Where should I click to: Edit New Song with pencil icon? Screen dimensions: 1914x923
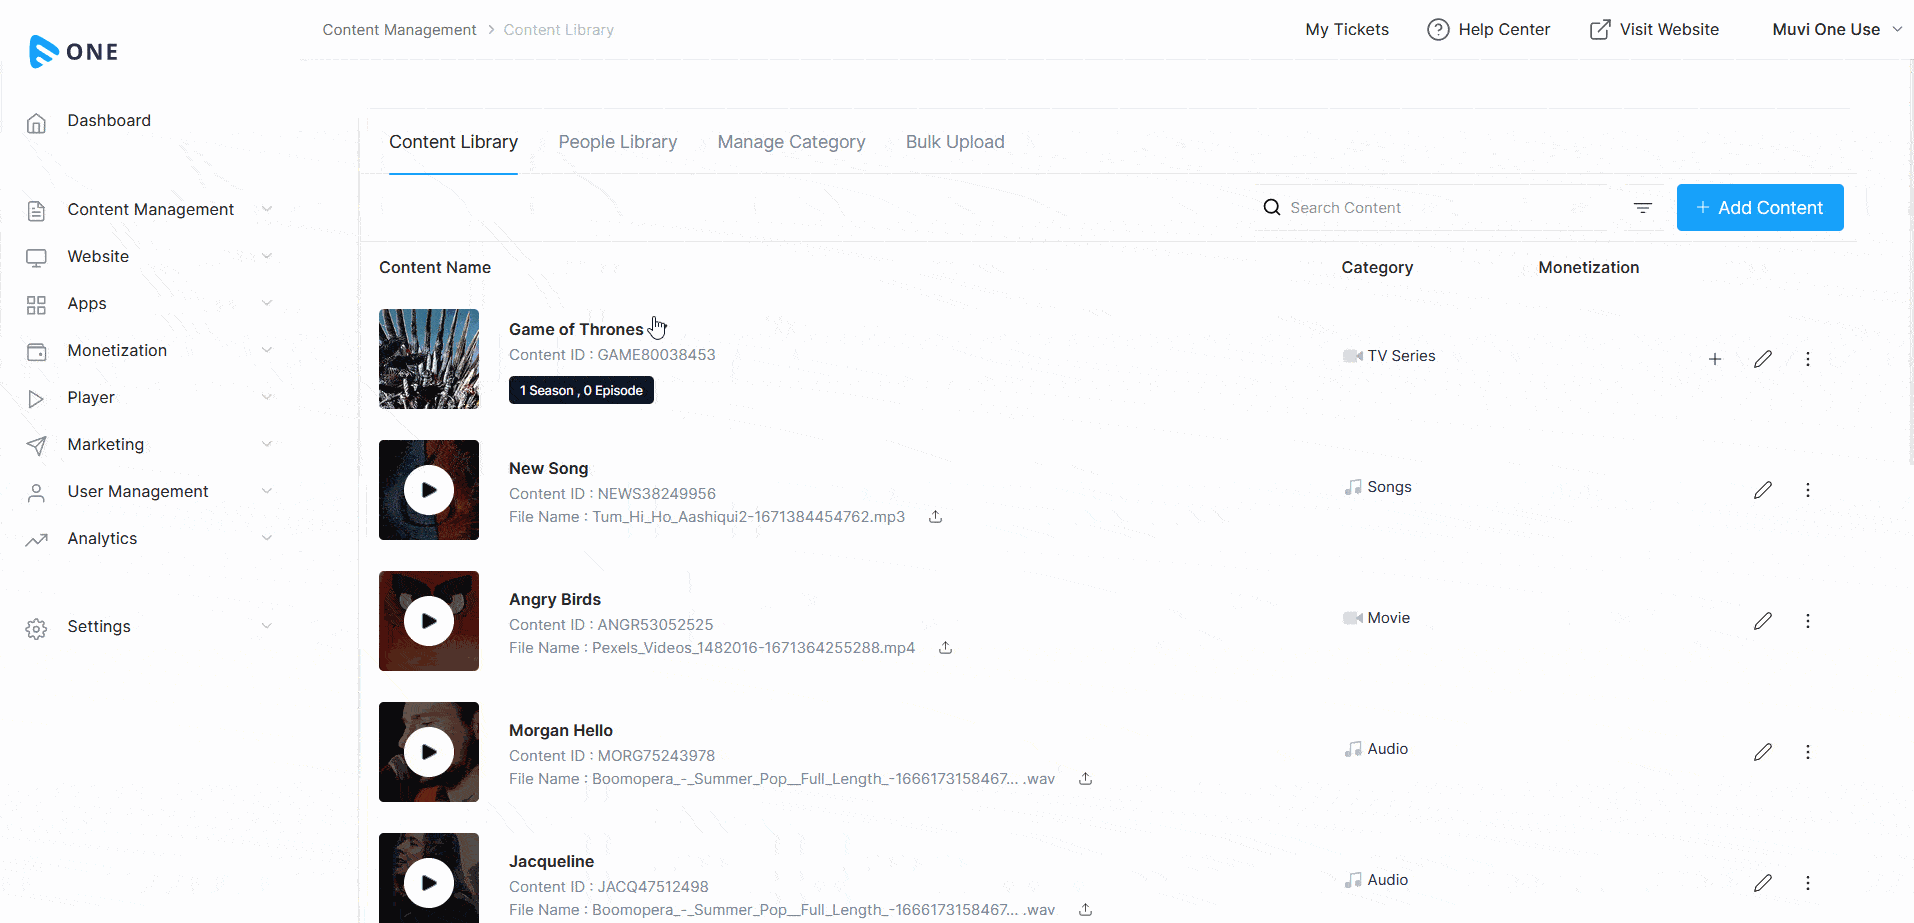pyautogui.click(x=1763, y=490)
